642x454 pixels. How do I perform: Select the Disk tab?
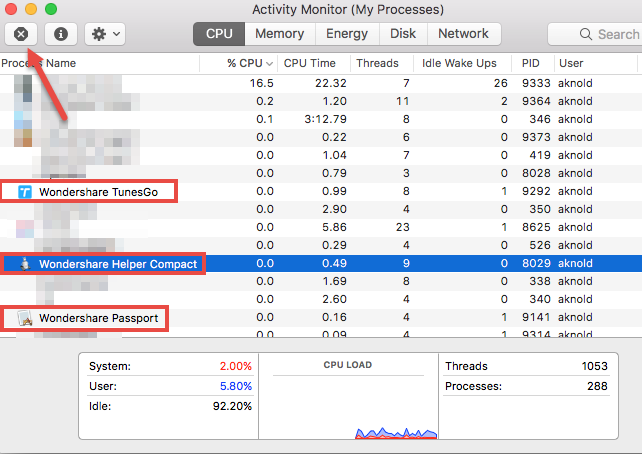pyautogui.click(x=403, y=34)
